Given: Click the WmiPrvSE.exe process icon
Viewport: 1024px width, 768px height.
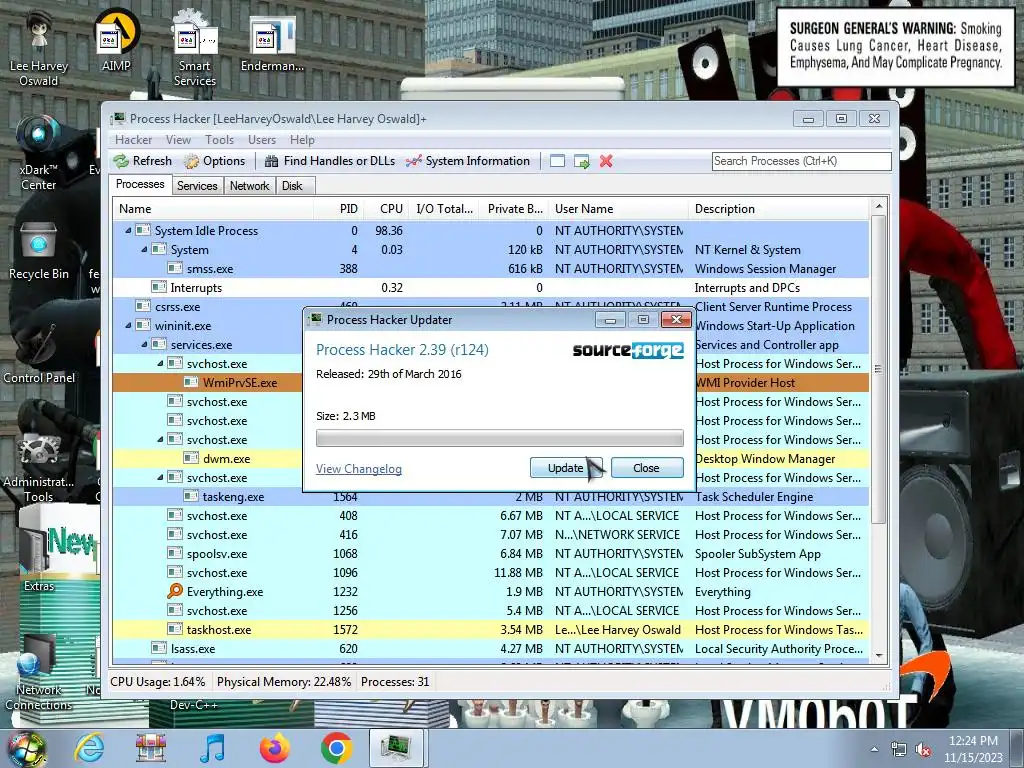Looking at the screenshot, I should tap(191, 382).
